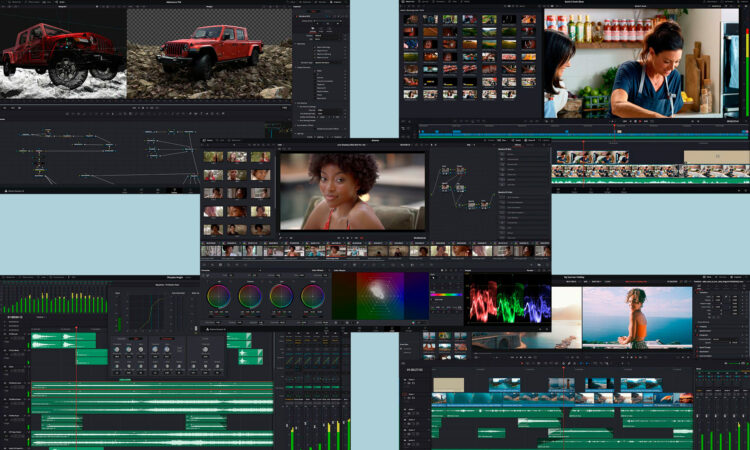
Task: Select the top-left gallery still in Color window
Action: tap(213, 157)
